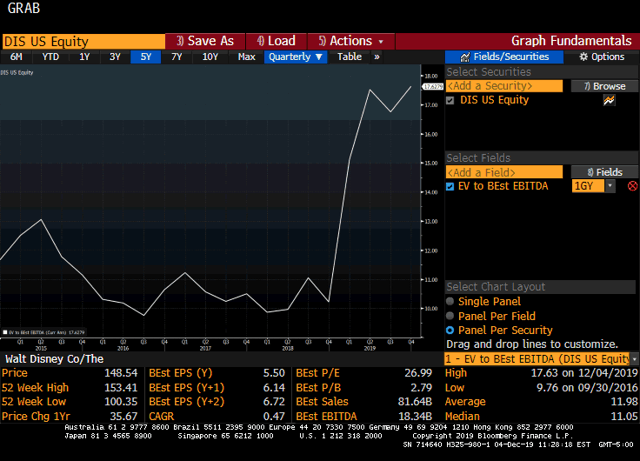This screenshot has width=640, height=461.
Task: Click the Load button
Action: click(276, 41)
